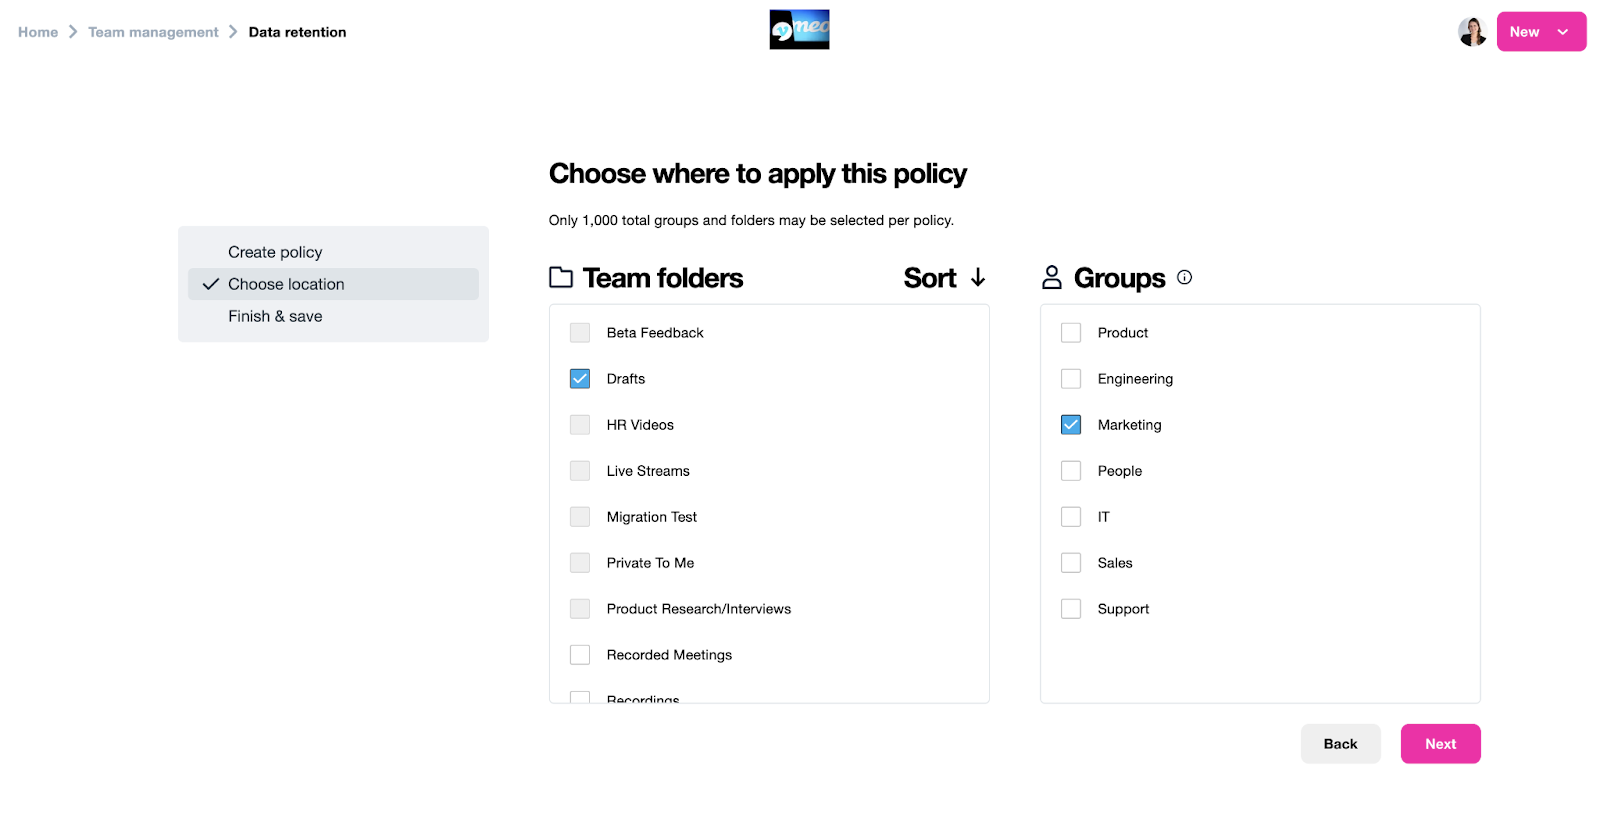The height and width of the screenshot is (823, 1600).
Task: Enable the Recorded Meetings folder checkbox
Action: (x=580, y=655)
